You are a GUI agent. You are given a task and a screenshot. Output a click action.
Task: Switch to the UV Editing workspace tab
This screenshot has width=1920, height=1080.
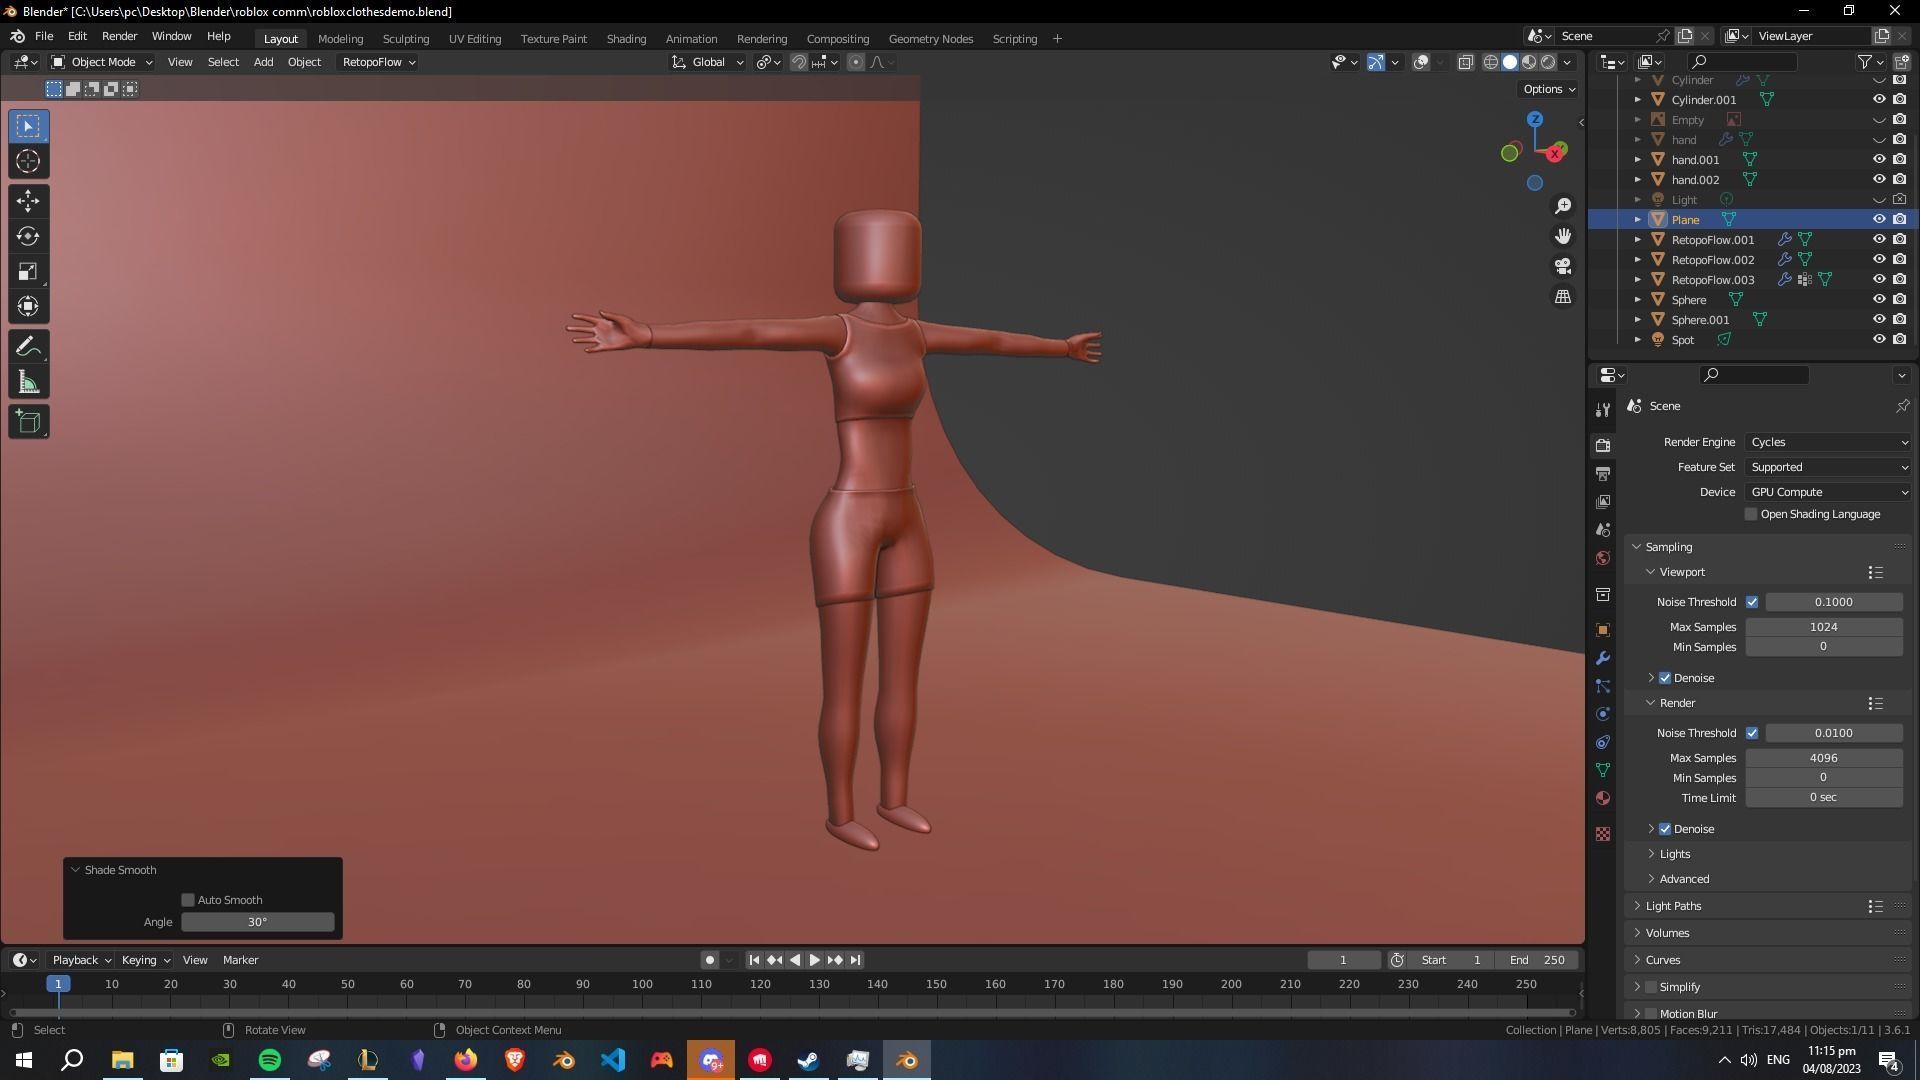pos(474,39)
